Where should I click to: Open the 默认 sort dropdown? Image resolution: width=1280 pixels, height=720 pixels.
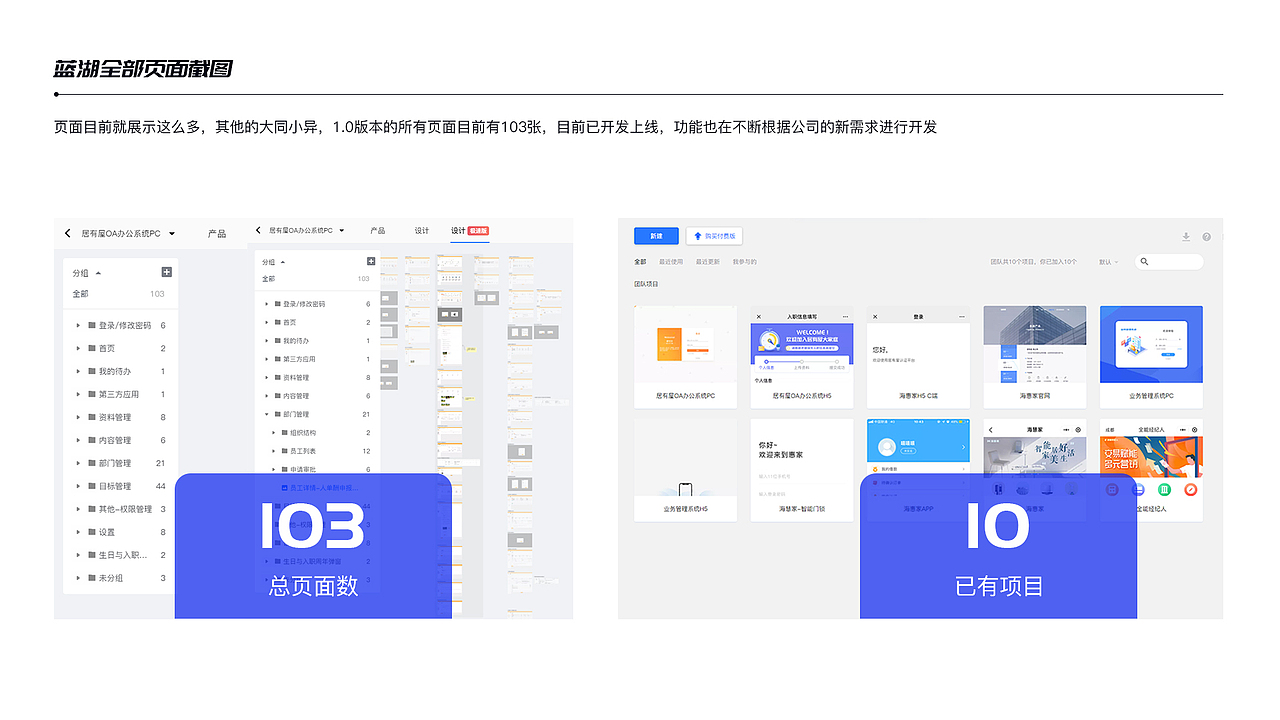(1110, 261)
